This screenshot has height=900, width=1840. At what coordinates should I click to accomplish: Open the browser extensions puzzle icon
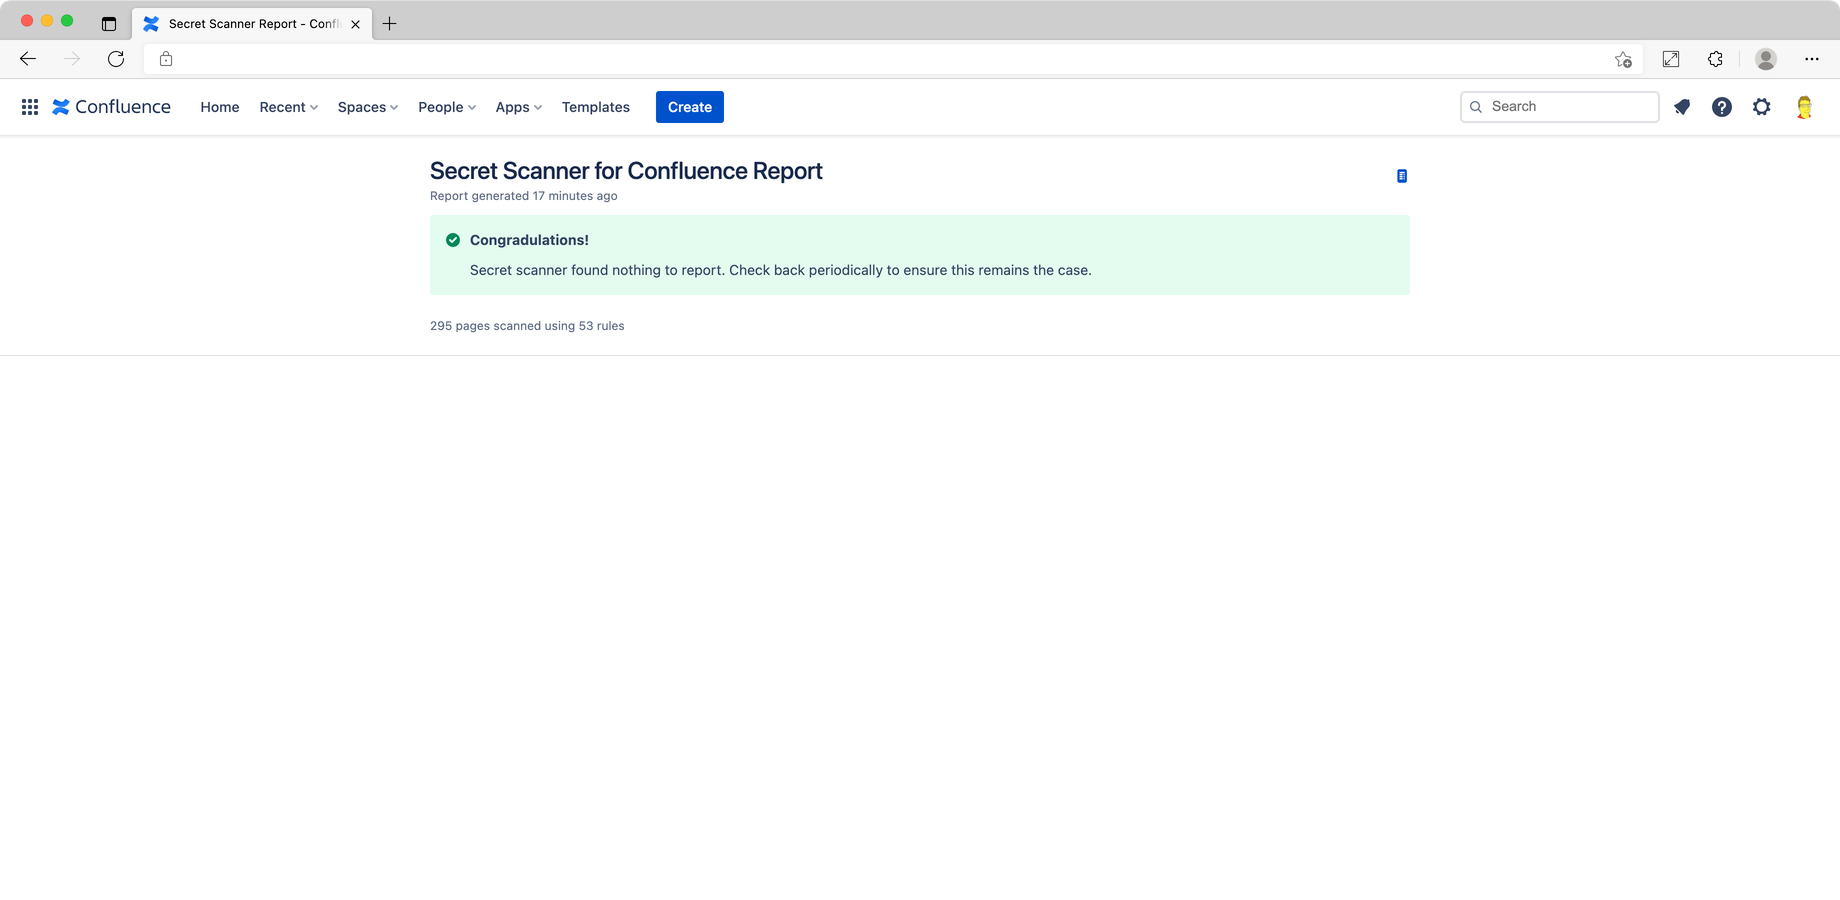point(1715,59)
